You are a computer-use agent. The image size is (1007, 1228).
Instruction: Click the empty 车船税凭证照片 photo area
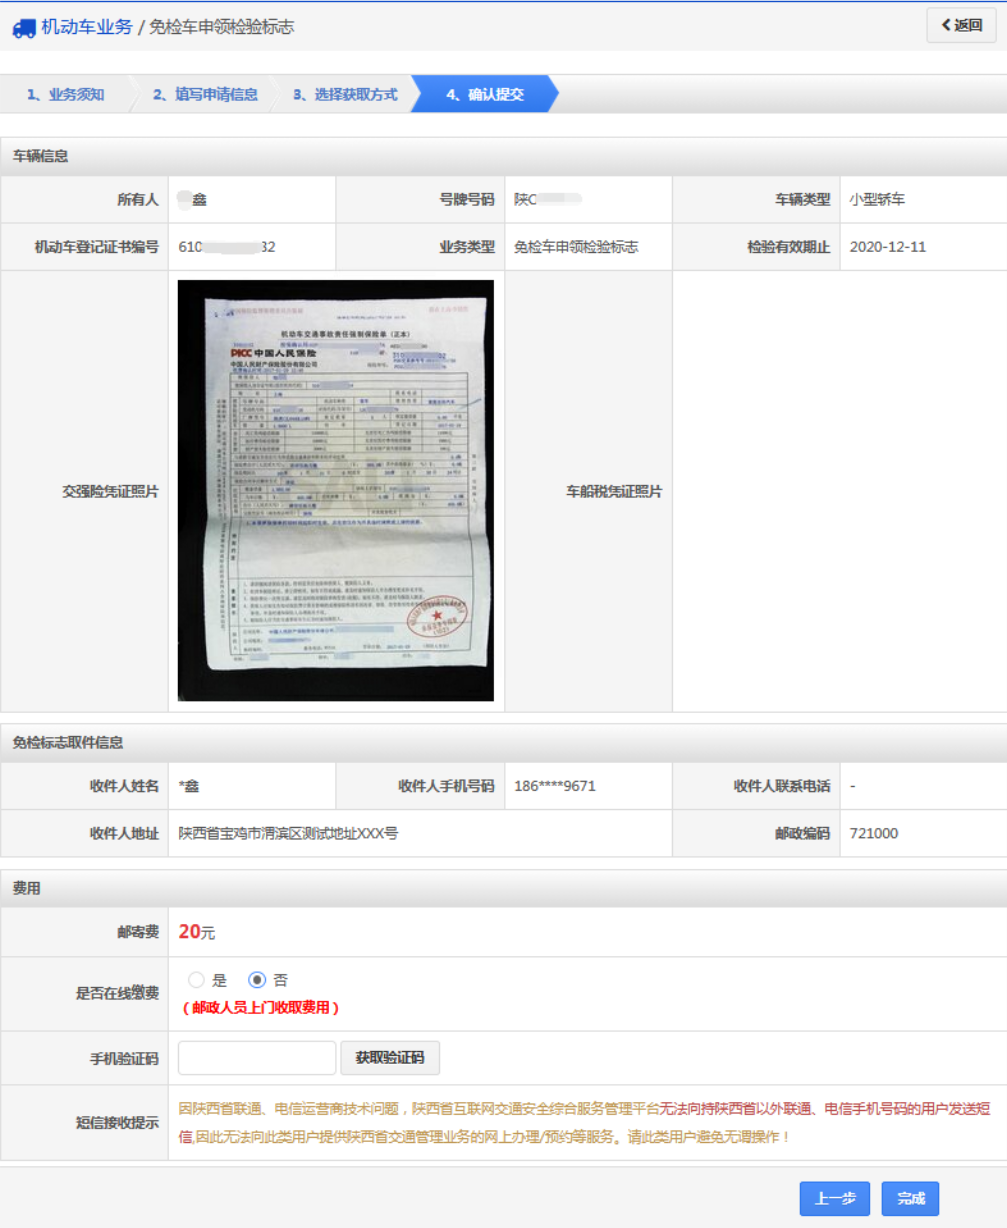click(838, 490)
